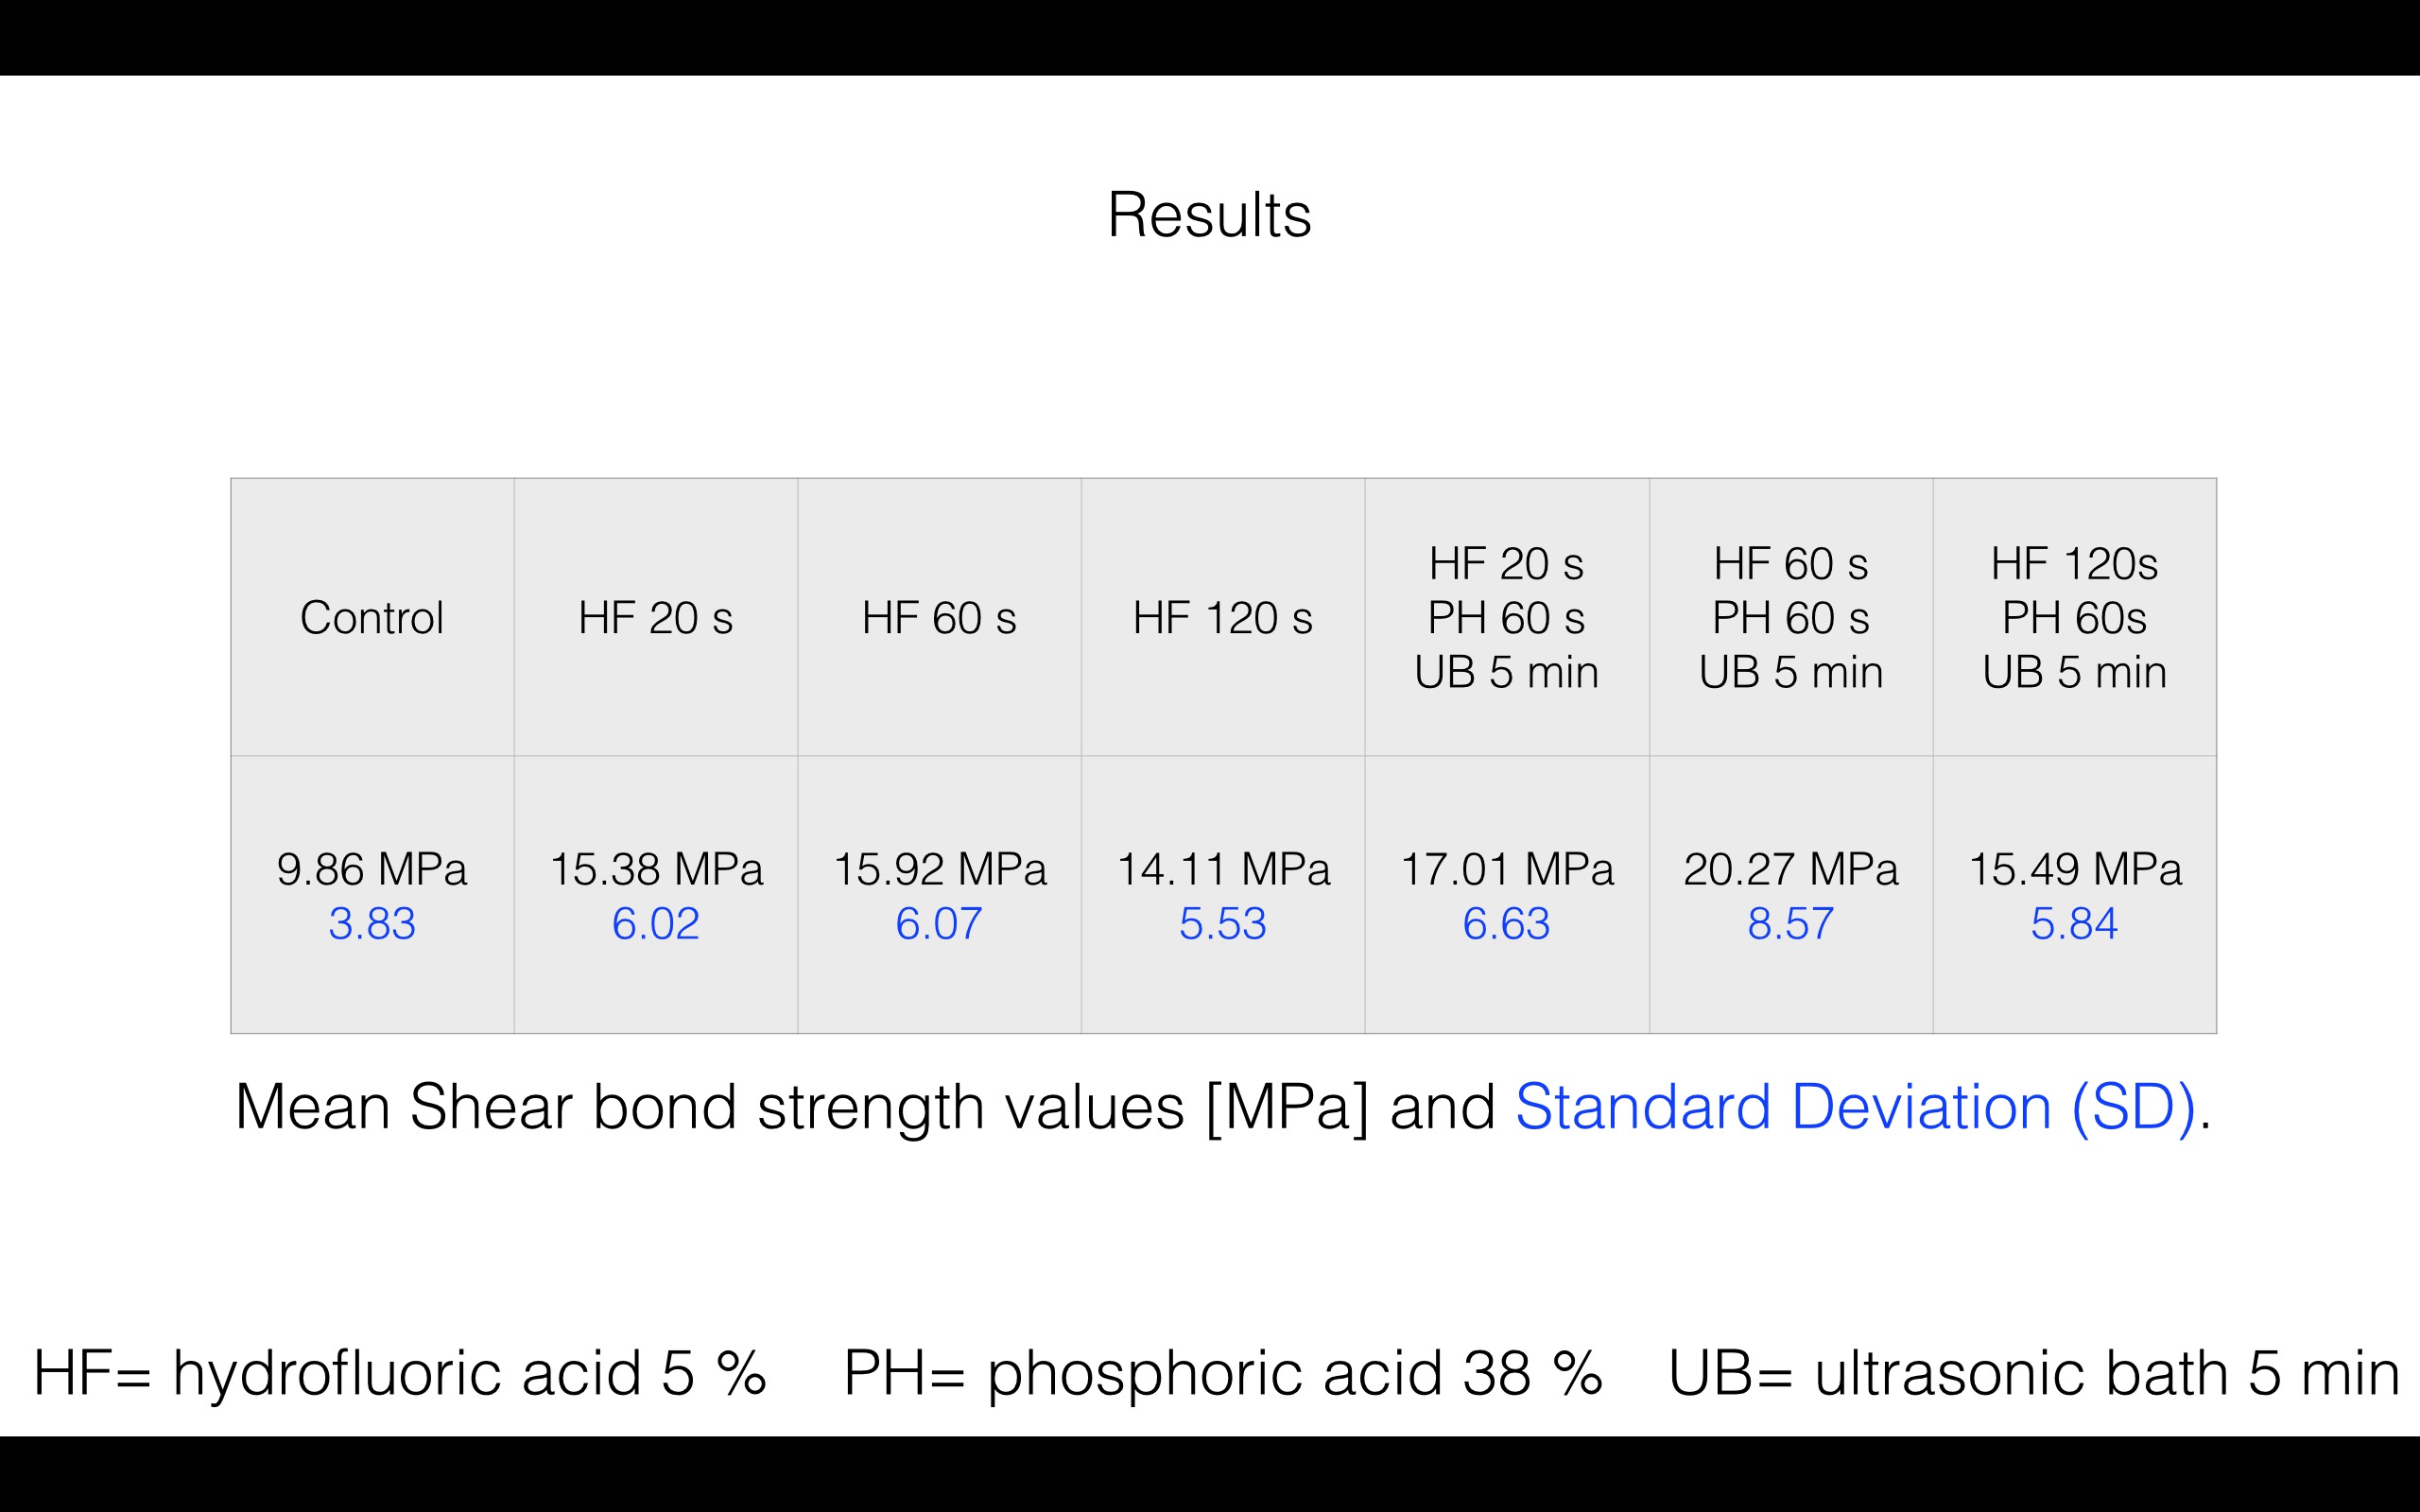Select the 15.92 MPa value
Viewport: 2420px width, 1512px height.
click(x=940, y=869)
